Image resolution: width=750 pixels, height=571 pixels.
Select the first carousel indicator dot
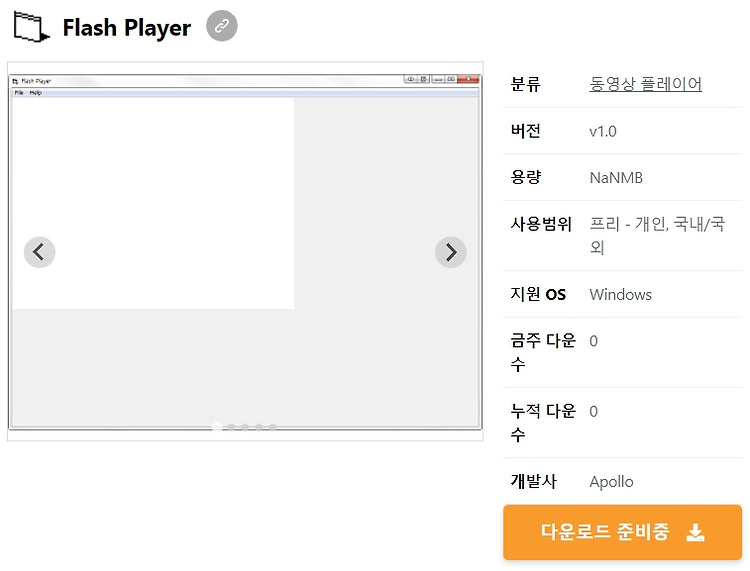[x=217, y=427]
